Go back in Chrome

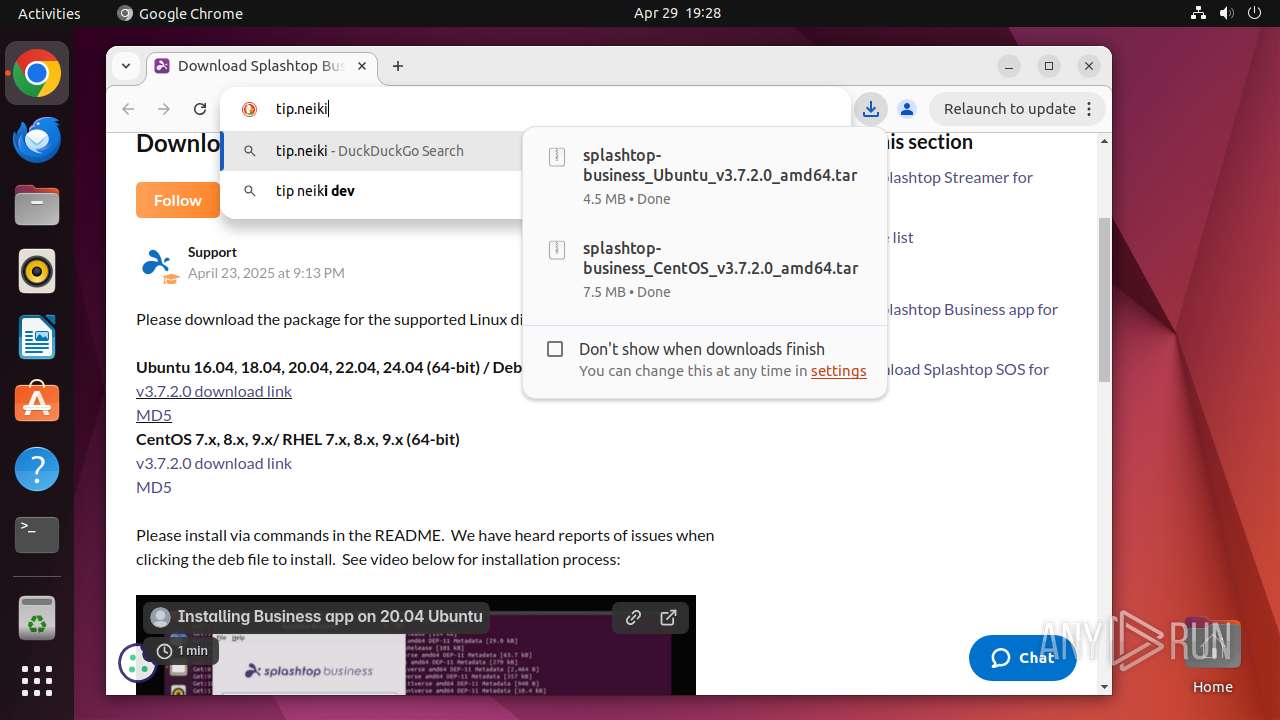[x=128, y=109]
